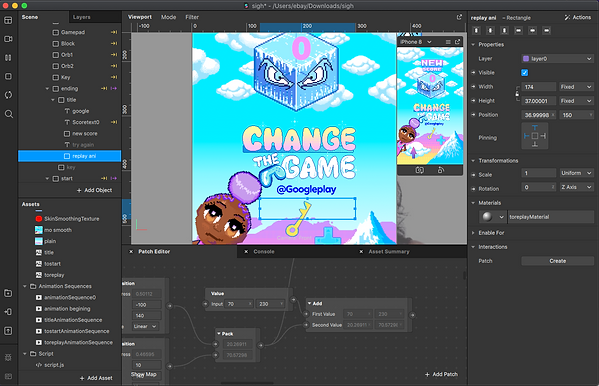The width and height of the screenshot is (599, 386).
Task: Toggle the left pinning marker
Action: (x=527, y=136)
